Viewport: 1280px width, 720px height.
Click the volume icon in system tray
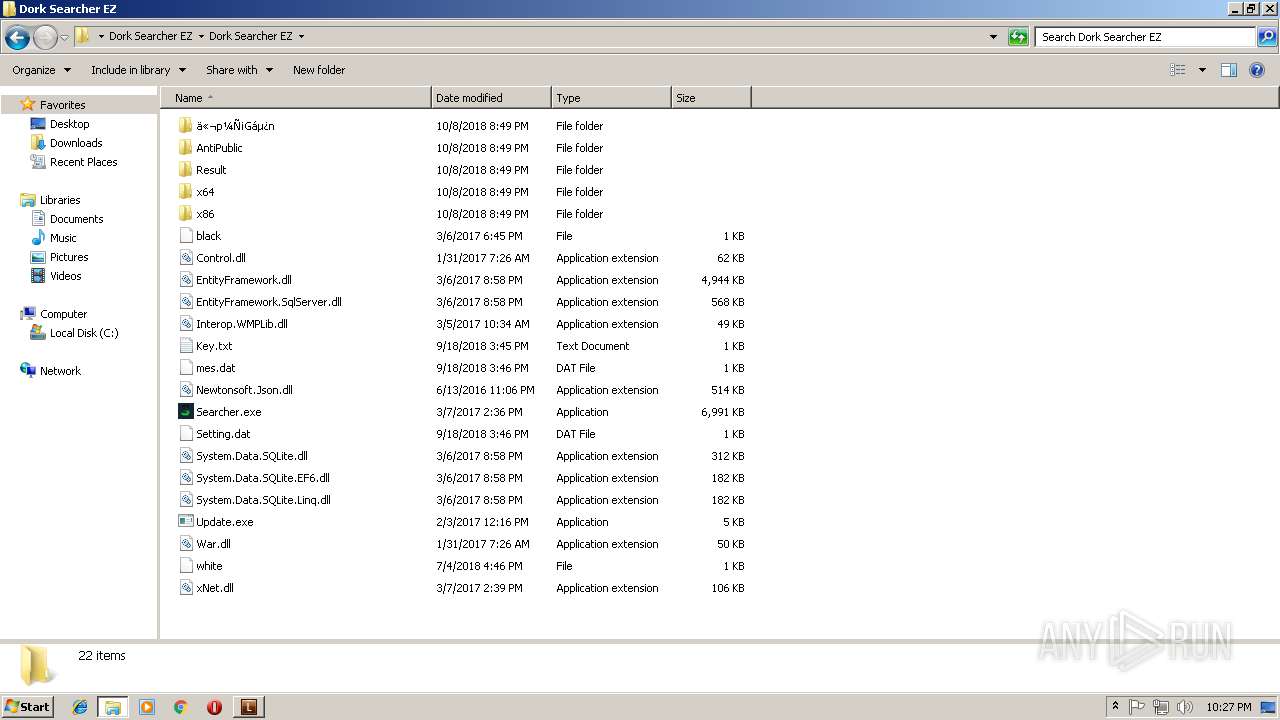tap(1184, 707)
